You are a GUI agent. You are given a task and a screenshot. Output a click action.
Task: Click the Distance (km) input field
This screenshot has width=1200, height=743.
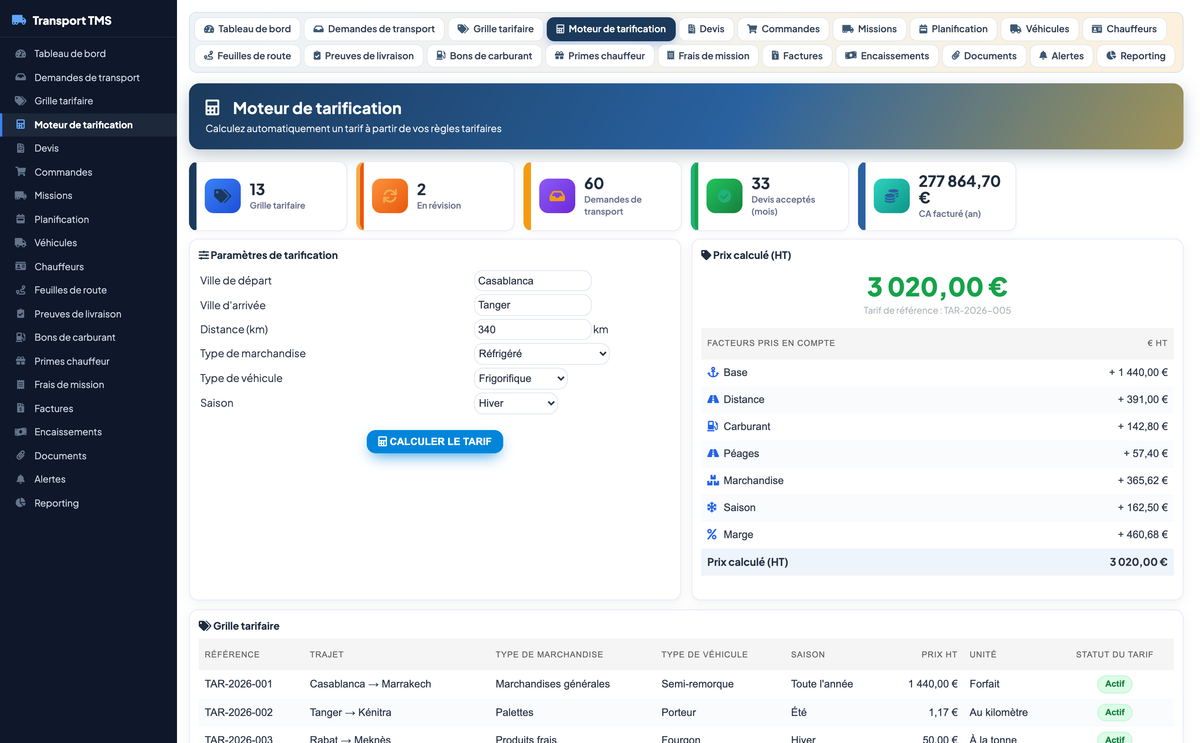point(533,329)
